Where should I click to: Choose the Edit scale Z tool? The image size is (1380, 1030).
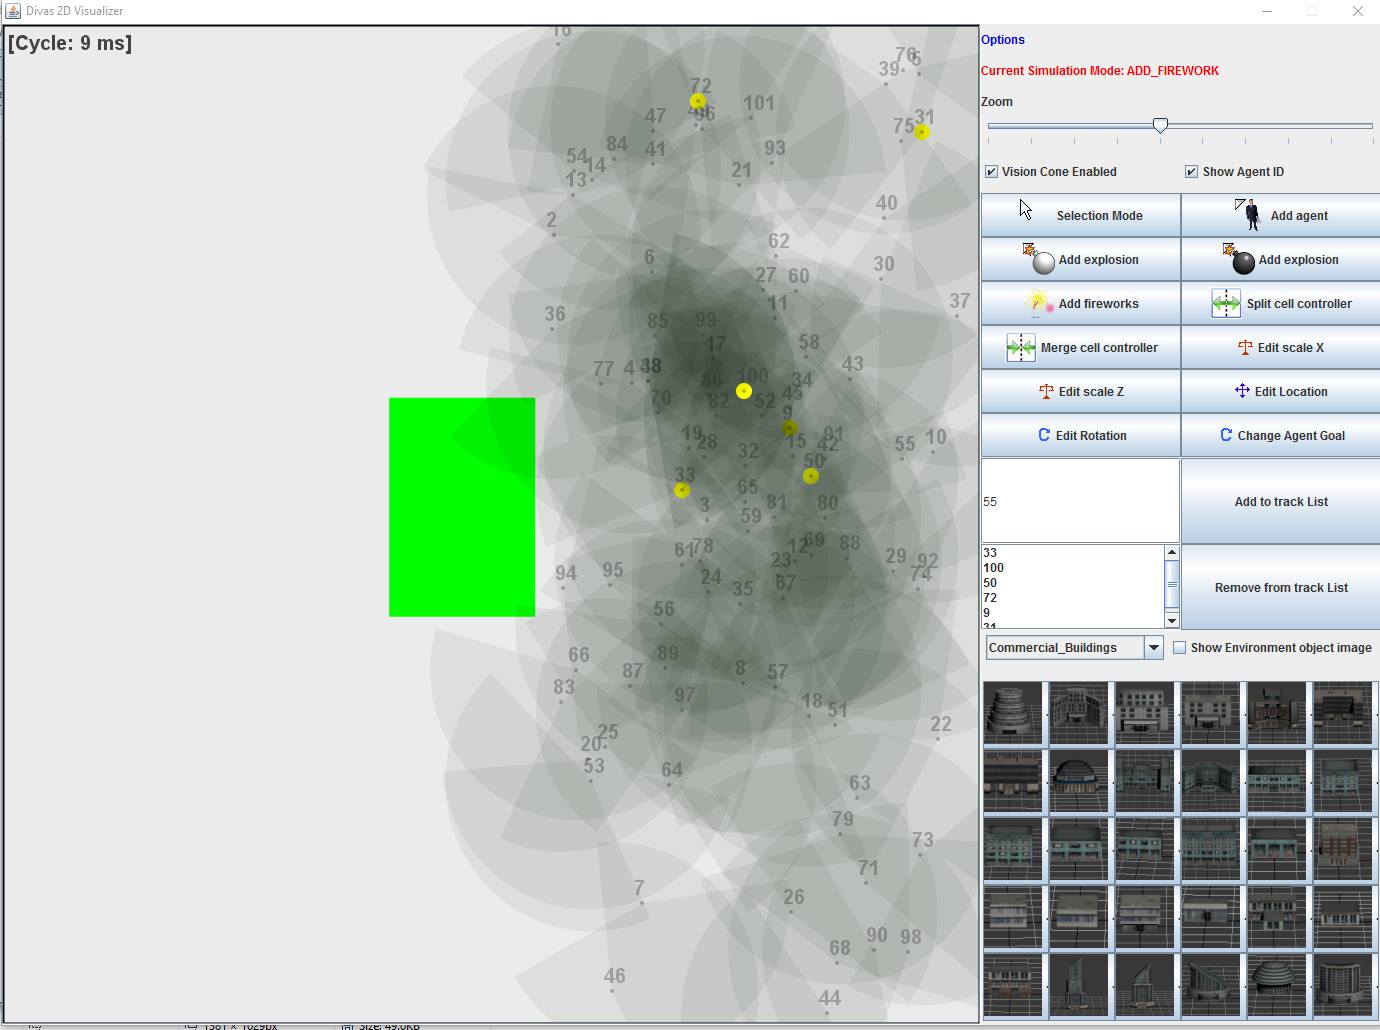[1080, 391]
